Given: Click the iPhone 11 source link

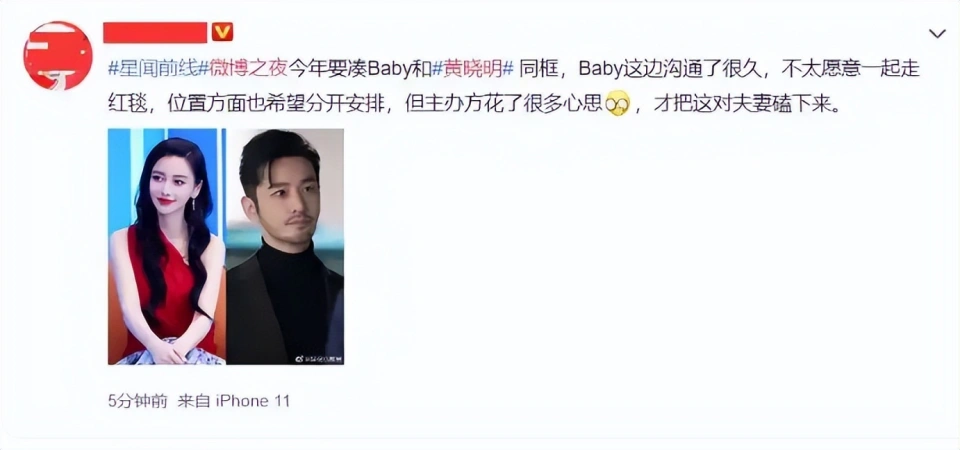Looking at the screenshot, I should tap(252, 401).
